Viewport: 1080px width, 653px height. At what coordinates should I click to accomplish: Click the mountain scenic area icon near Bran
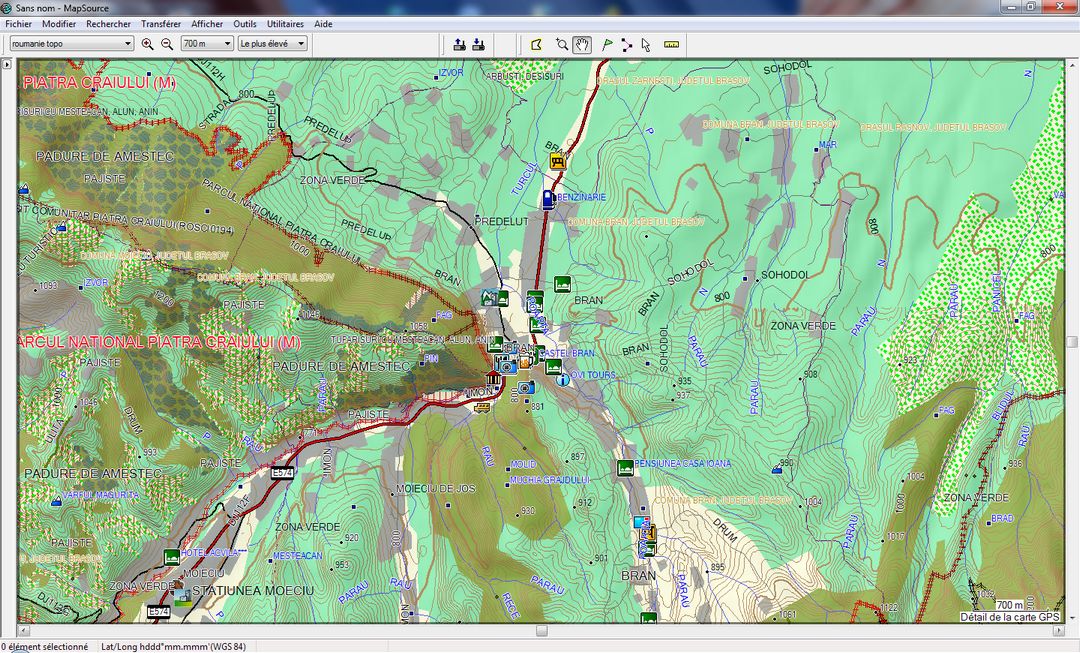pyautogui.click(x=489, y=298)
